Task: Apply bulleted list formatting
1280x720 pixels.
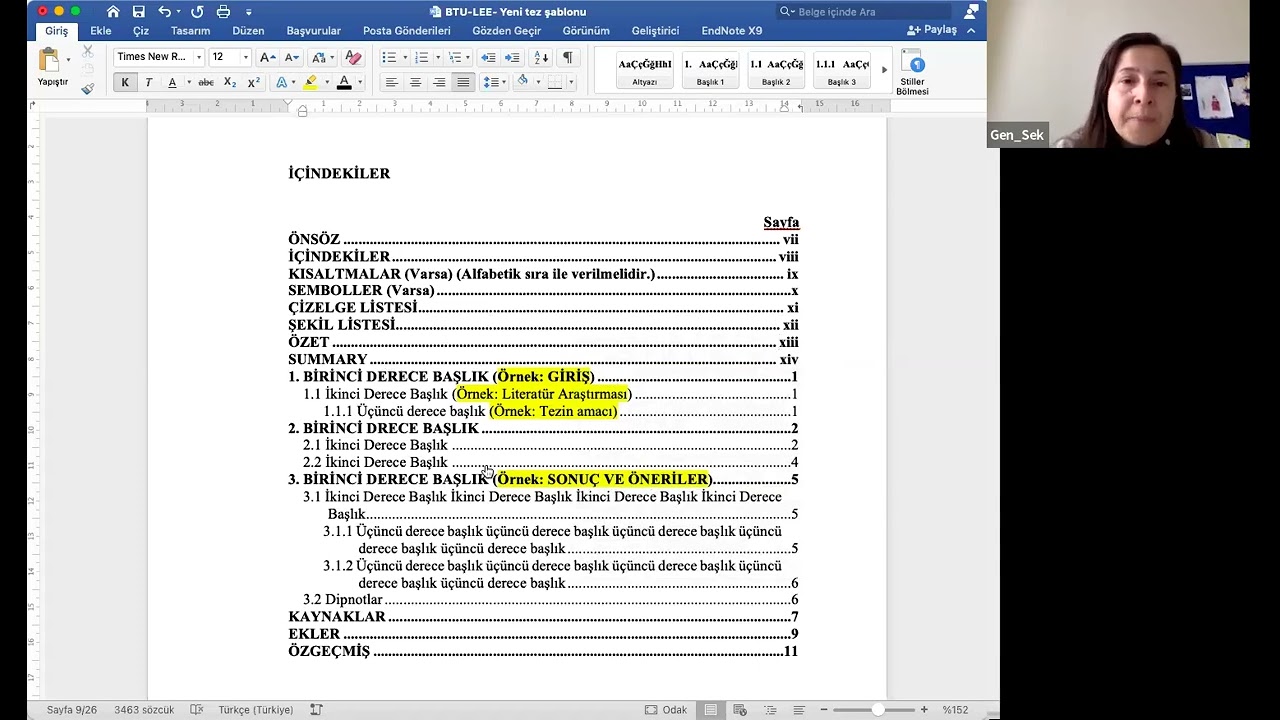Action: coord(389,57)
